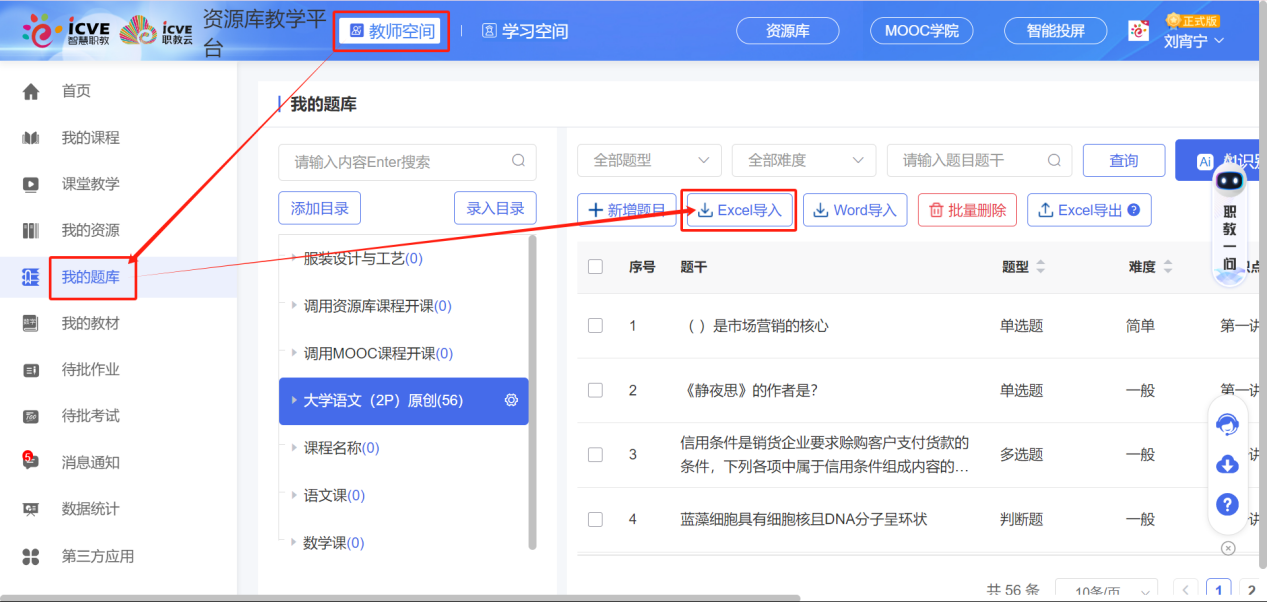Viewport: 1267px width, 602px height.
Task: Click the floating customer service headset icon
Action: (1227, 425)
